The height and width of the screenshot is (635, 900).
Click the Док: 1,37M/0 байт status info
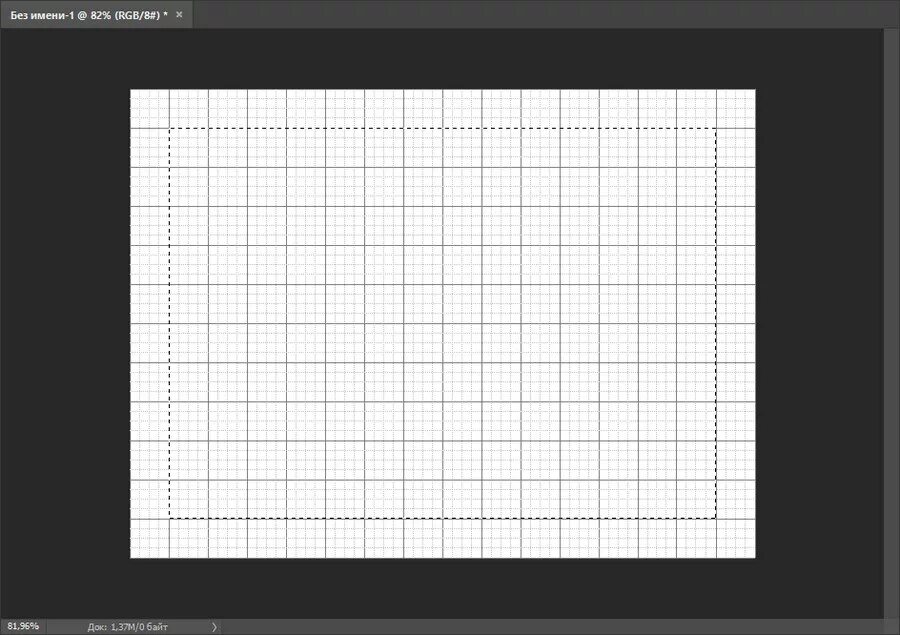click(127, 627)
